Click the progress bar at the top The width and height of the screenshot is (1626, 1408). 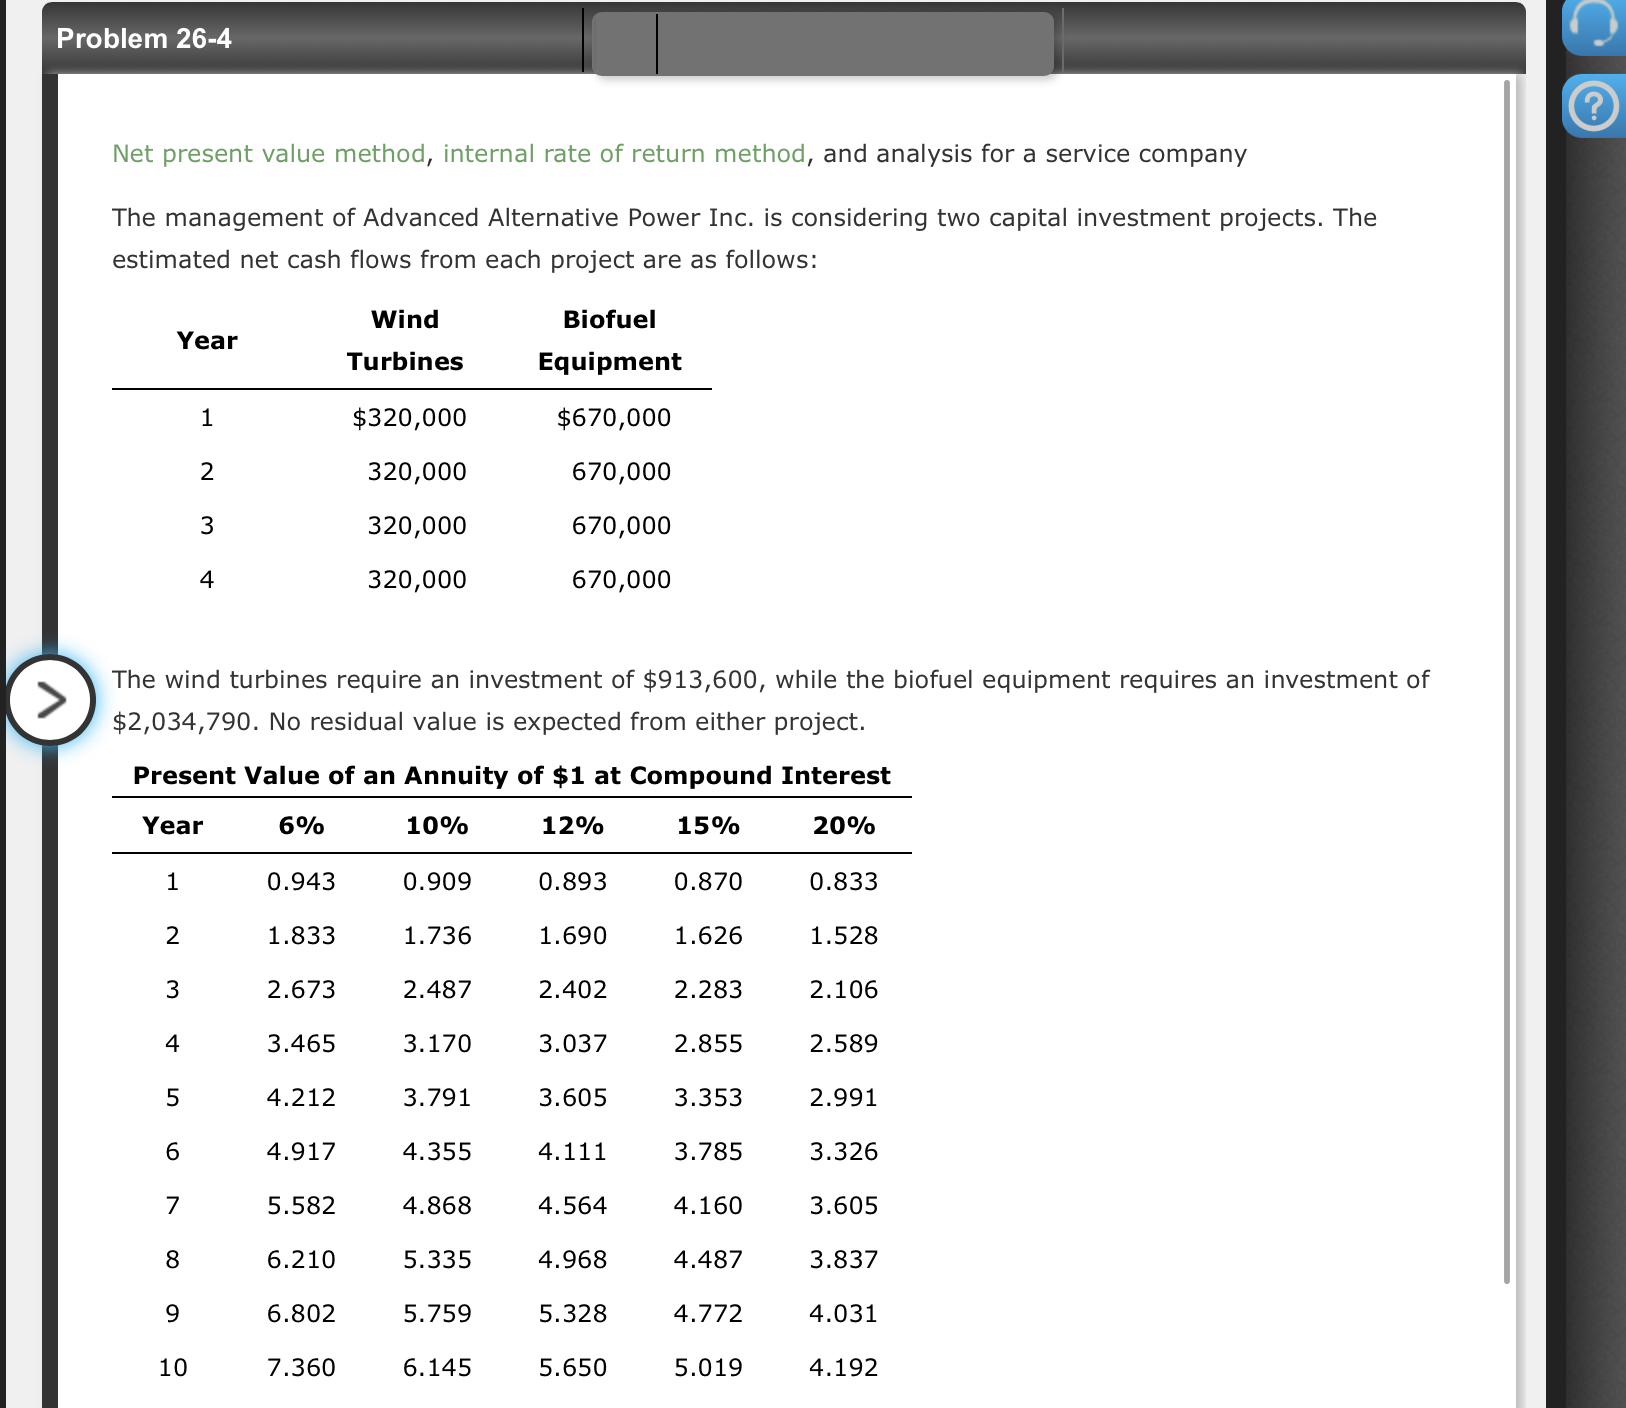tap(823, 44)
